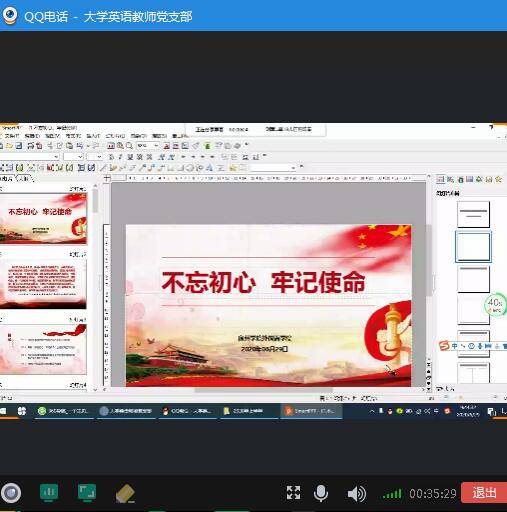Screen dimensions: 507x512
Task: Switch to the orange presentation taskbar item
Action: click(x=311, y=411)
